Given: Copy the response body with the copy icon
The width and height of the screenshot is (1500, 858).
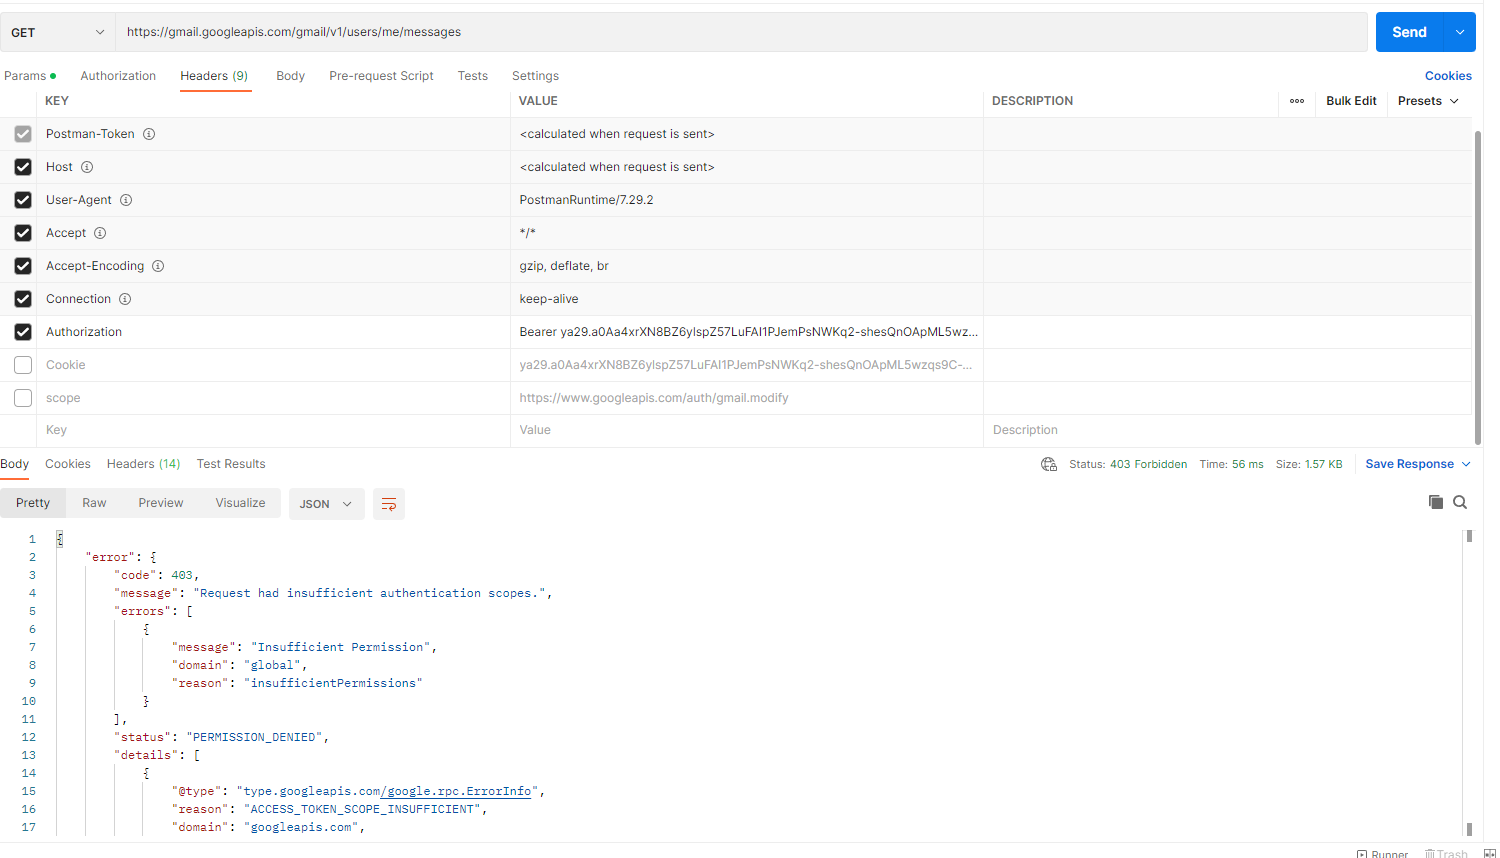Looking at the screenshot, I should (x=1436, y=502).
